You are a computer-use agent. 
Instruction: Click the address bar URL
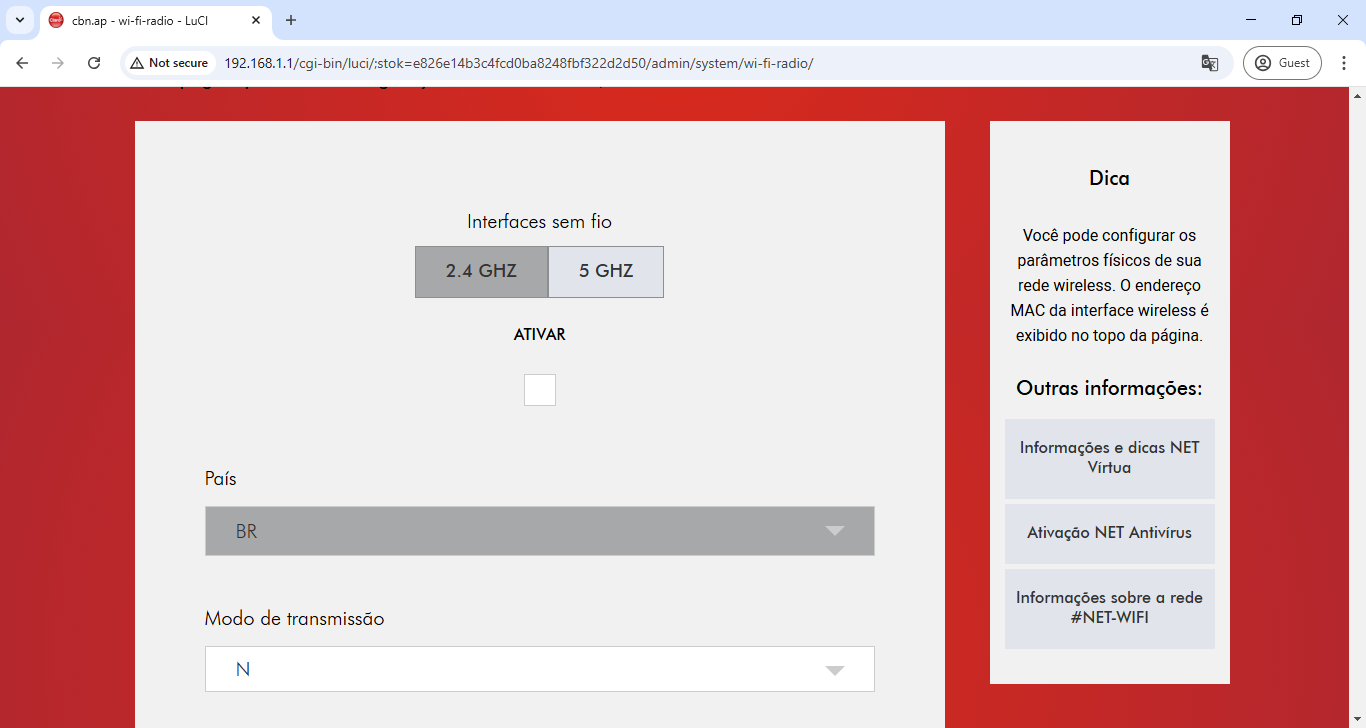[x=518, y=63]
